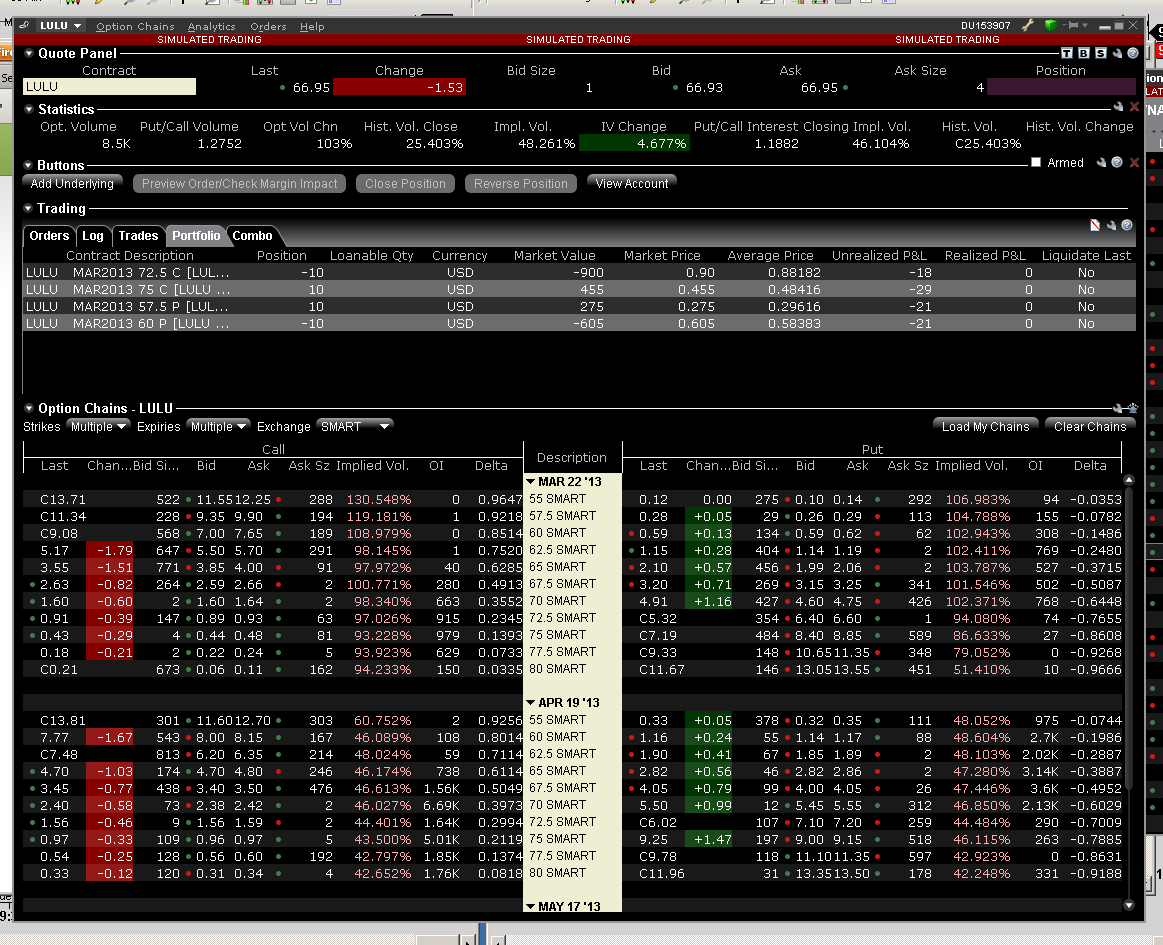Click the Market Value column header
The width and height of the screenshot is (1163, 945).
tap(555, 255)
